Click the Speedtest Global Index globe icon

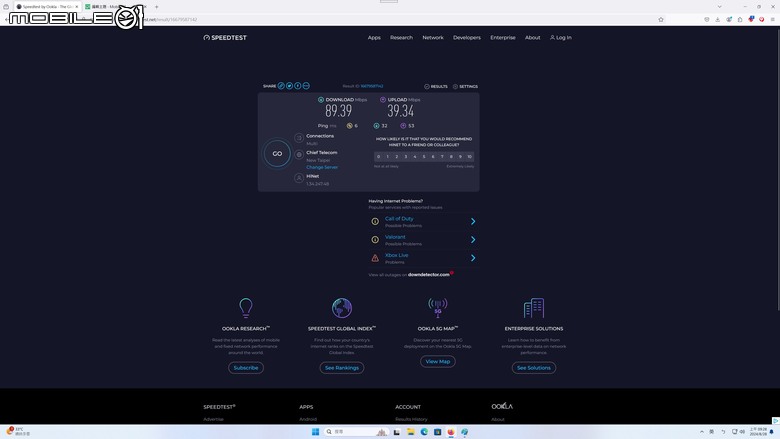[342, 308]
